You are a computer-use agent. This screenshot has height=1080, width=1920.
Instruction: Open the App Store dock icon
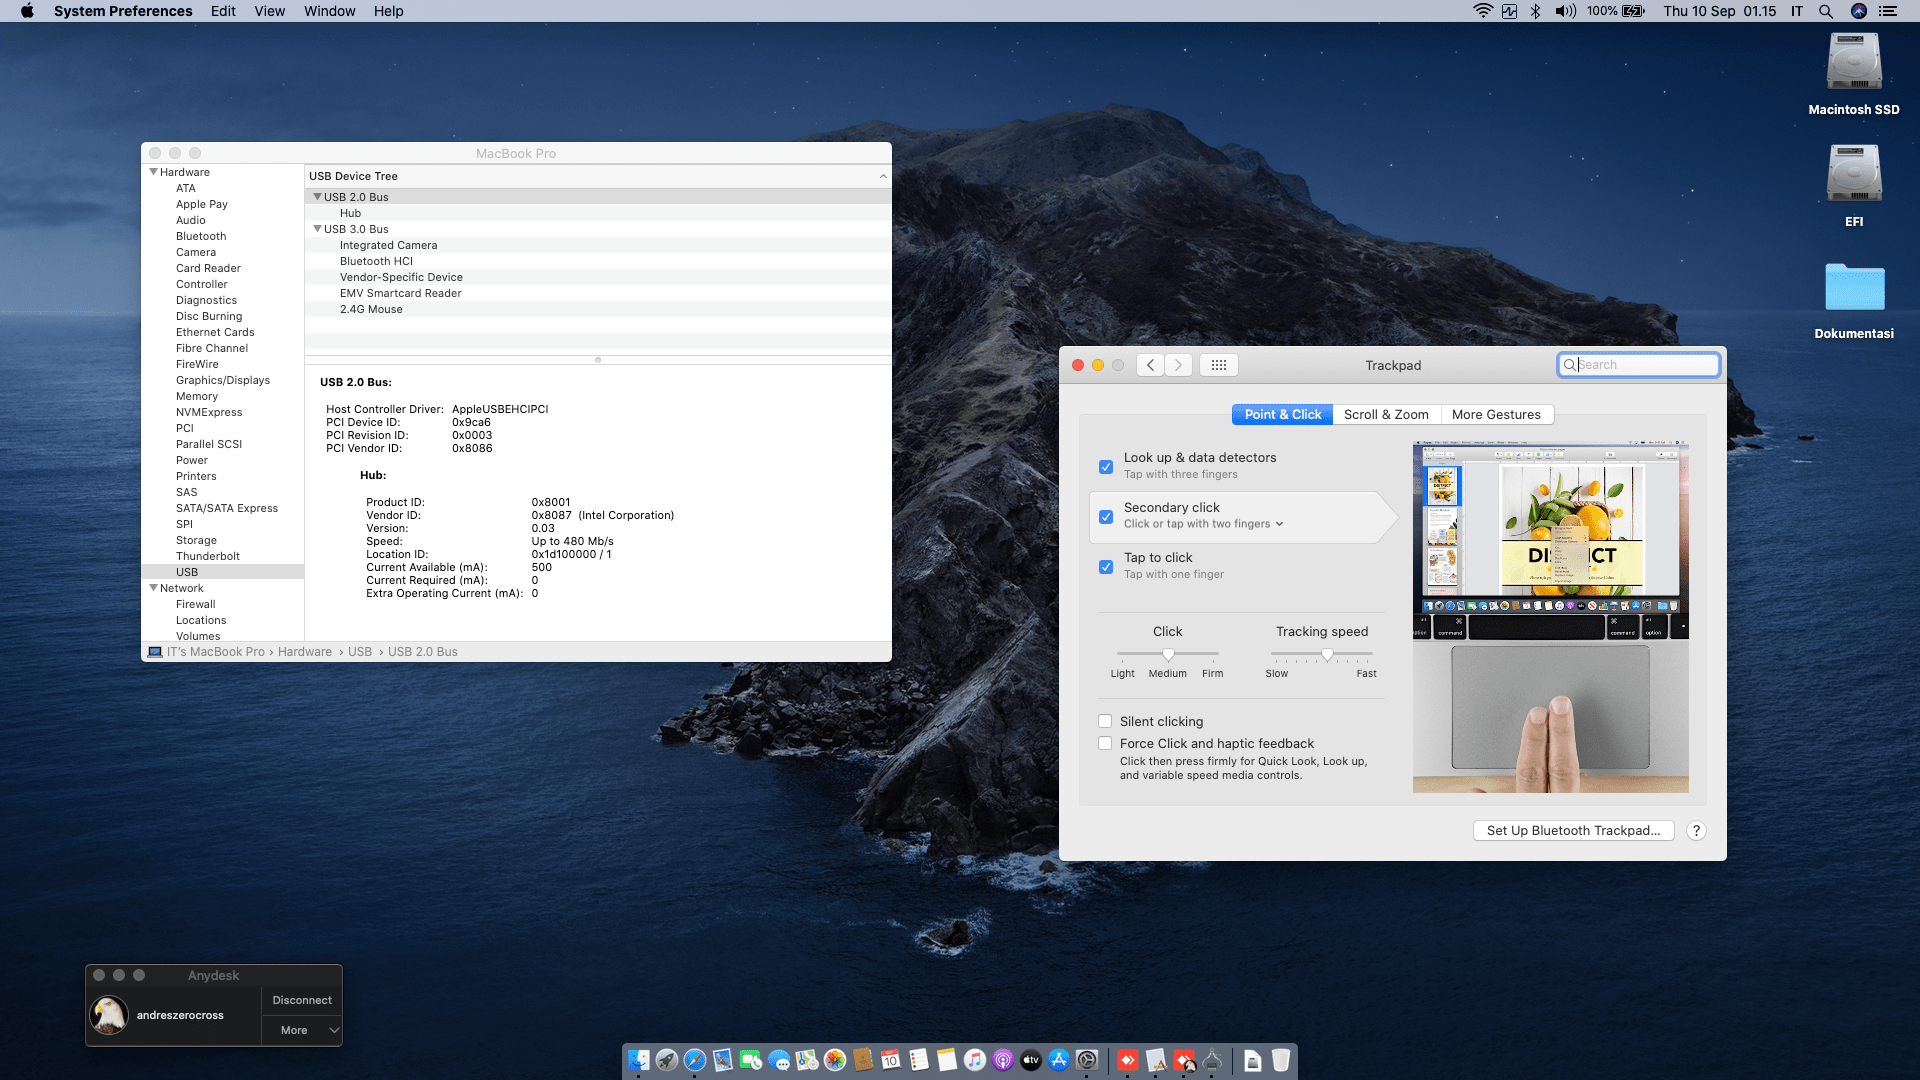1059,1060
